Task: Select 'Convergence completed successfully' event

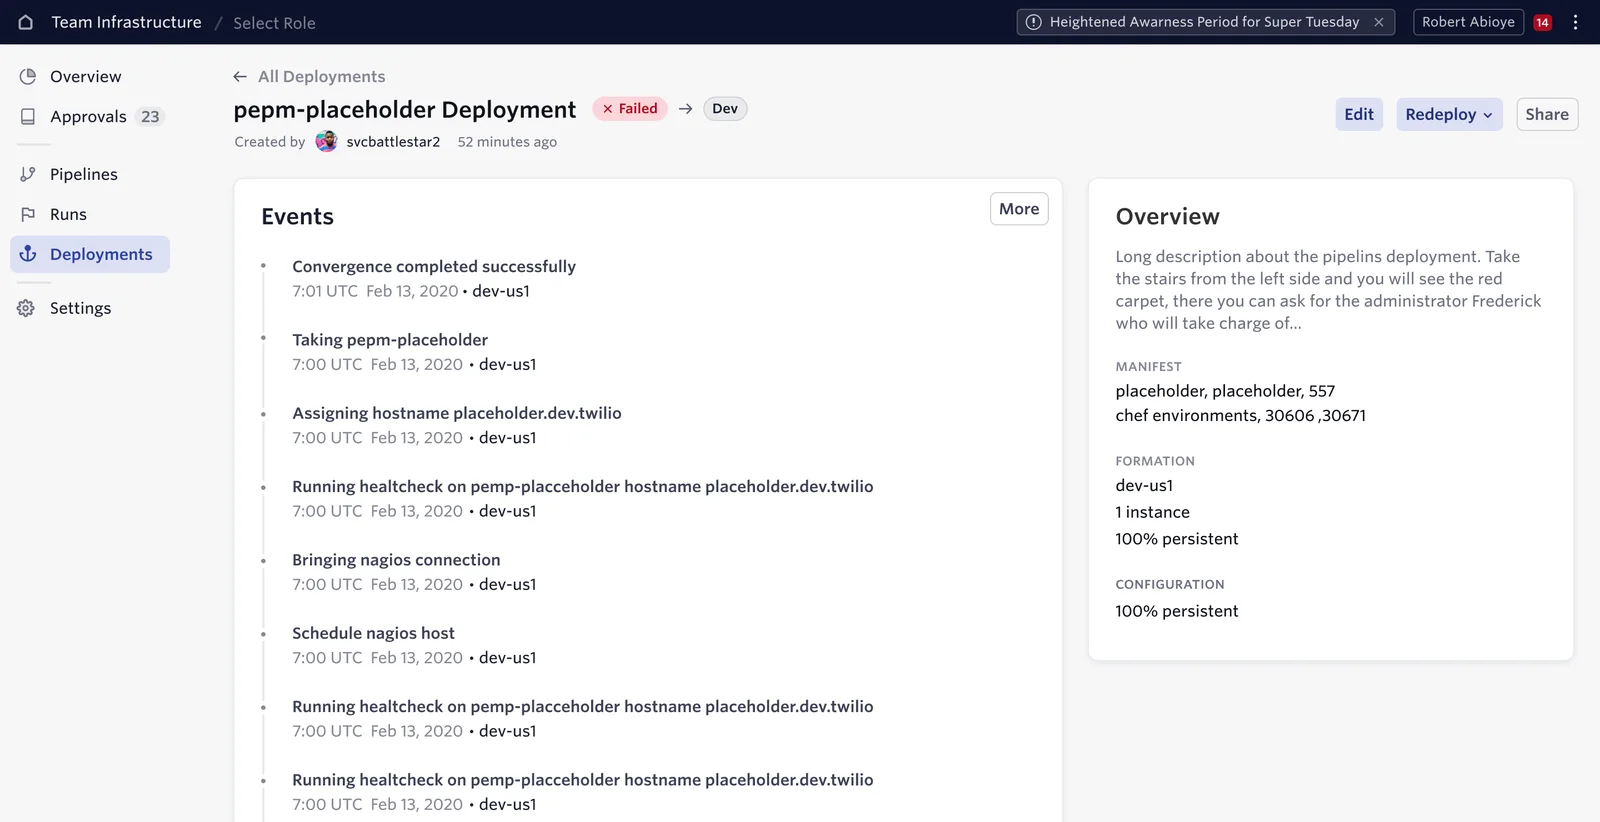Action: 434,266
